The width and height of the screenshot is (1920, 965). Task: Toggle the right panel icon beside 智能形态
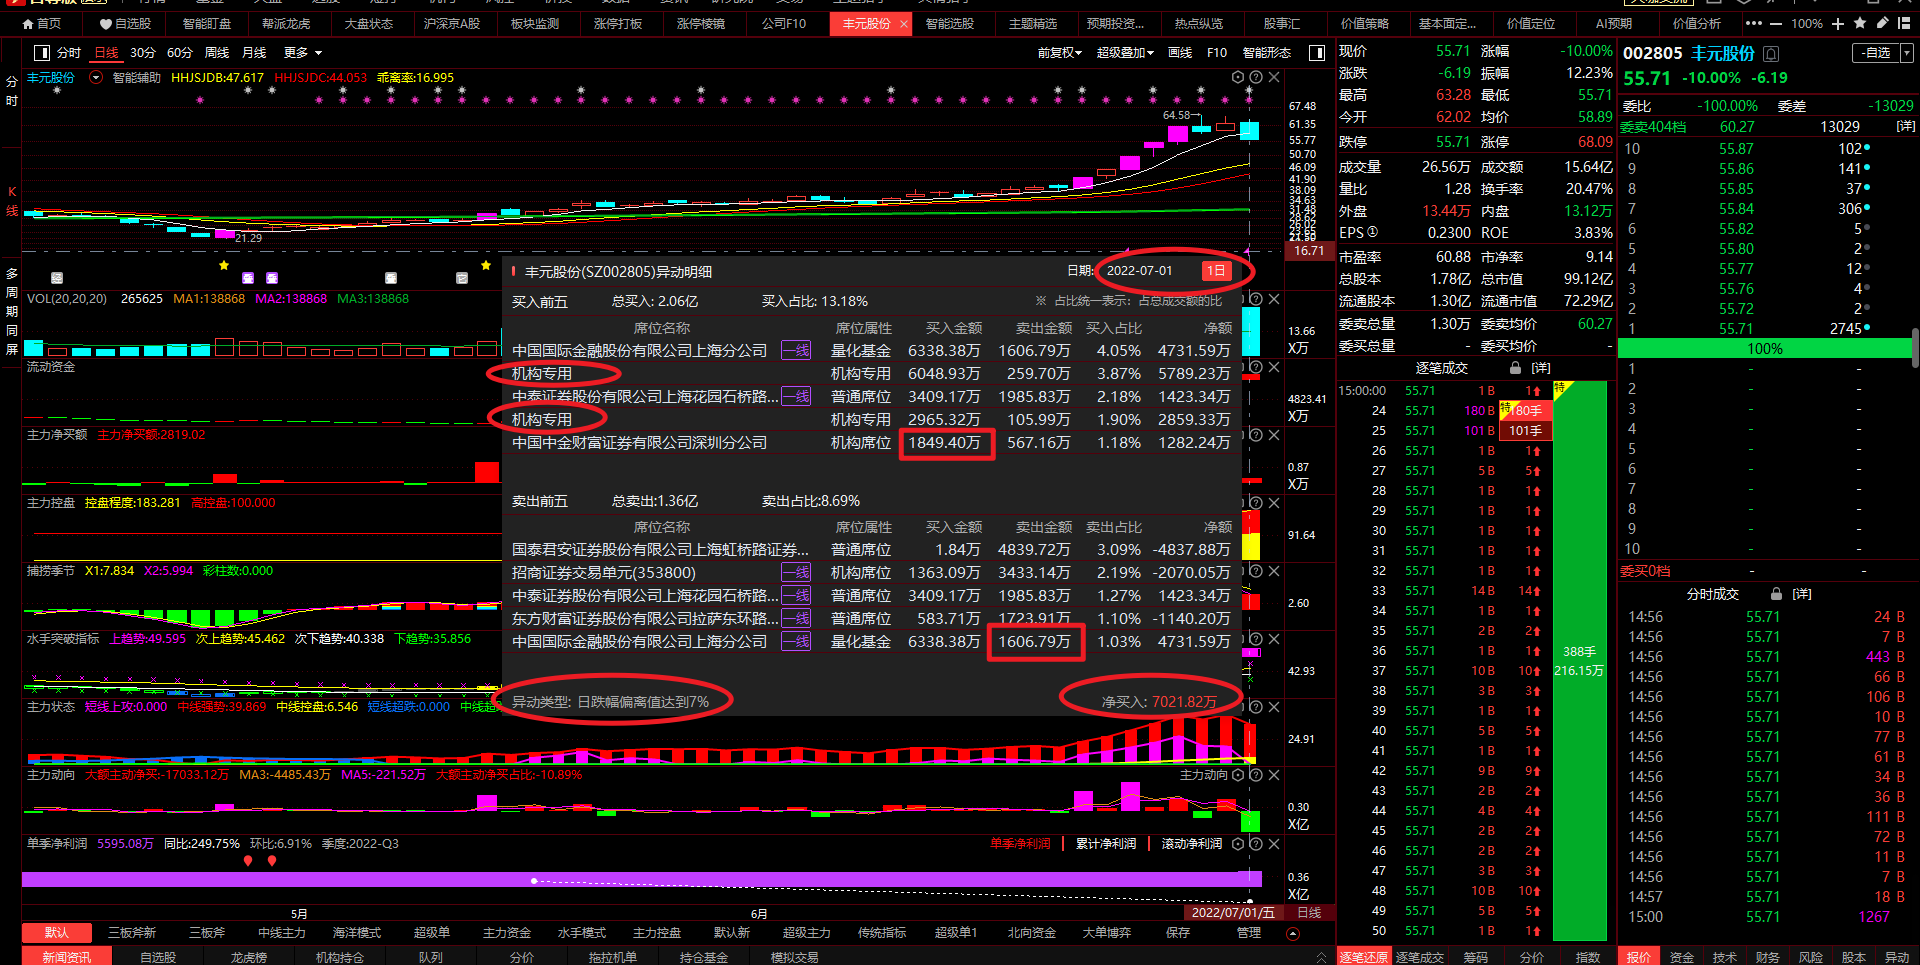1317,53
